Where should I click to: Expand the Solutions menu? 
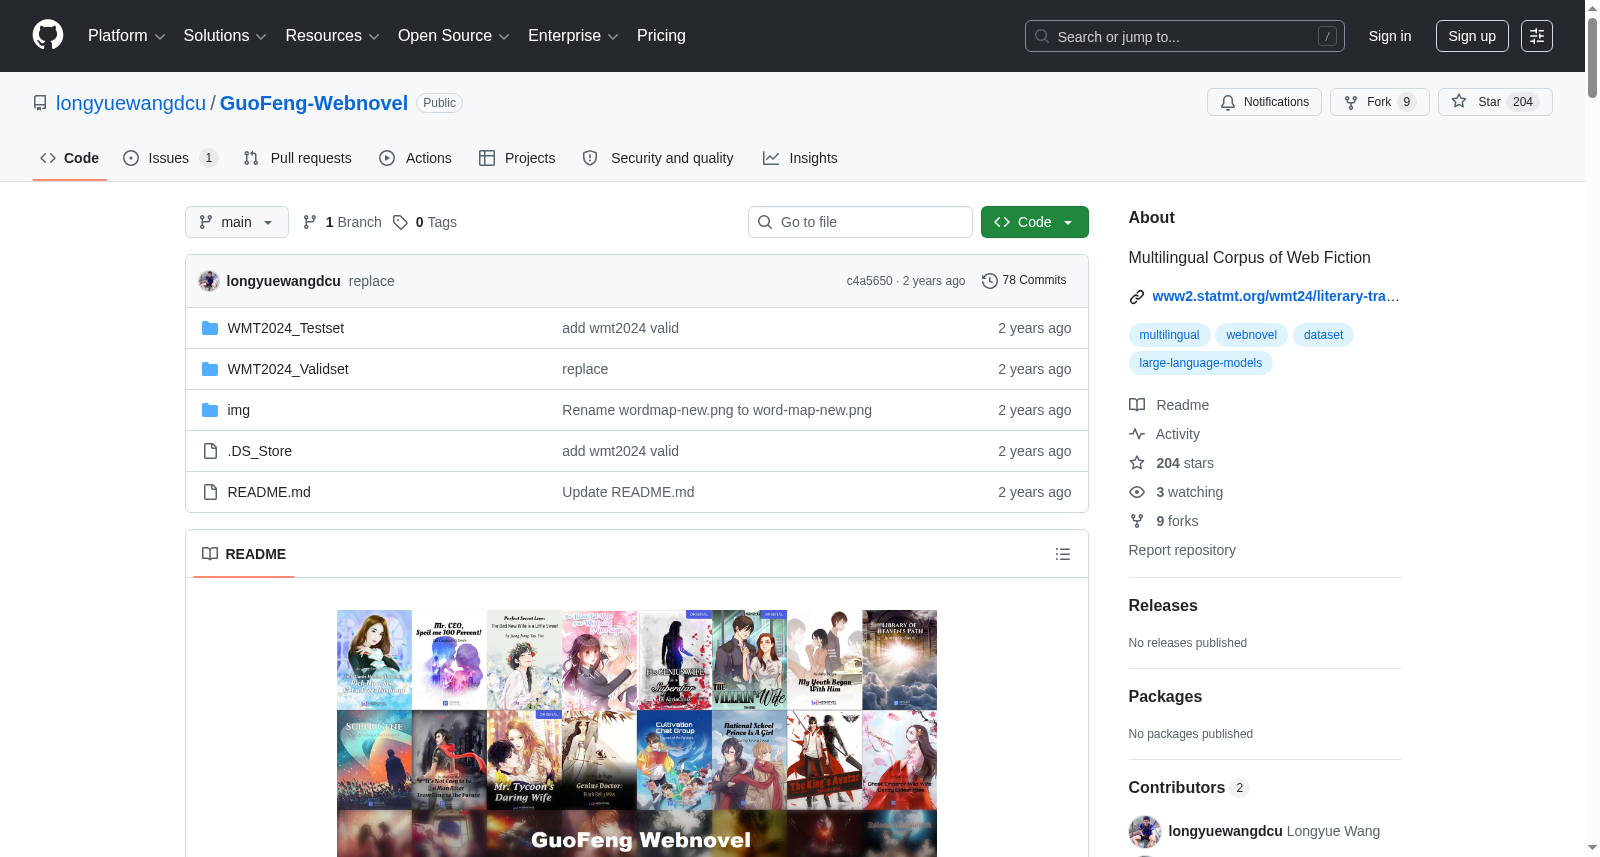tap(225, 35)
